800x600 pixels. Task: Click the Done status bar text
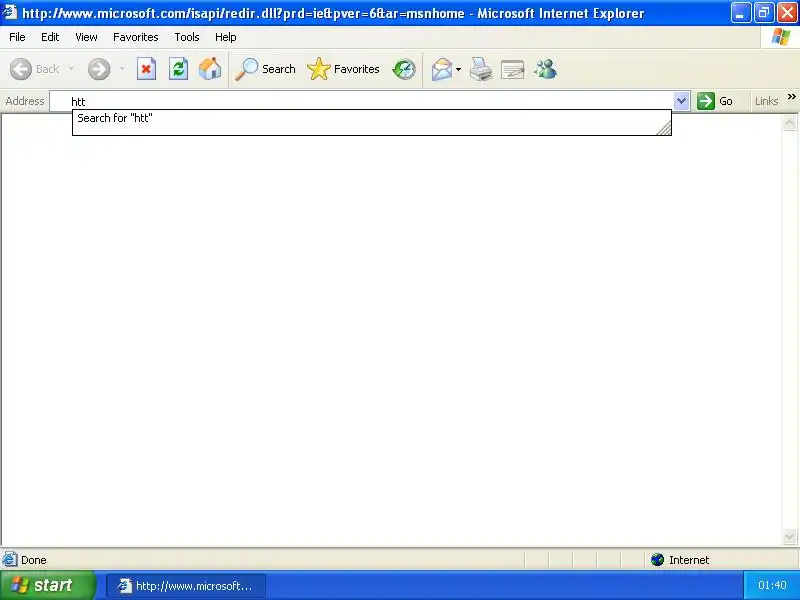pyautogui.click(x=34, y=560)
